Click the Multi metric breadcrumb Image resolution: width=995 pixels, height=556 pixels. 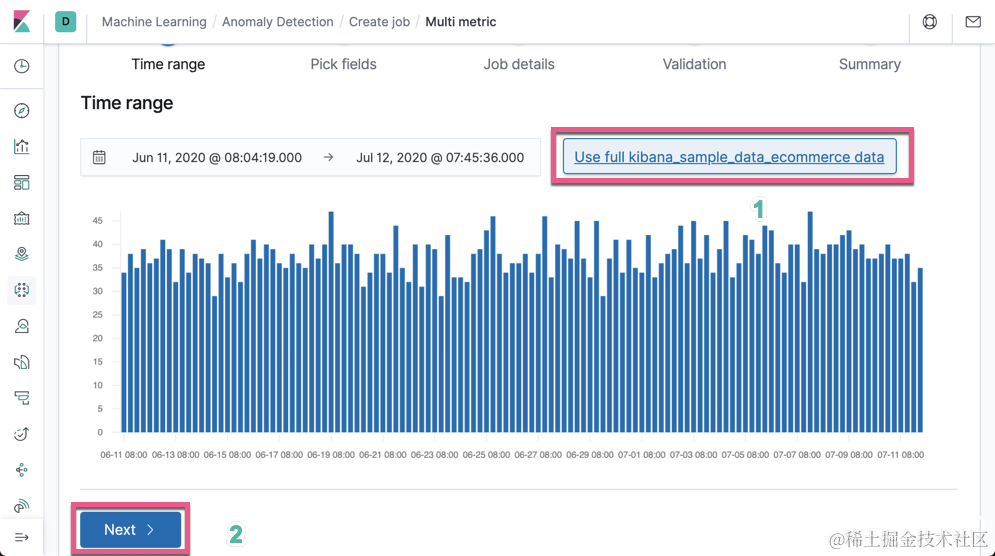(x=461, y=22)
